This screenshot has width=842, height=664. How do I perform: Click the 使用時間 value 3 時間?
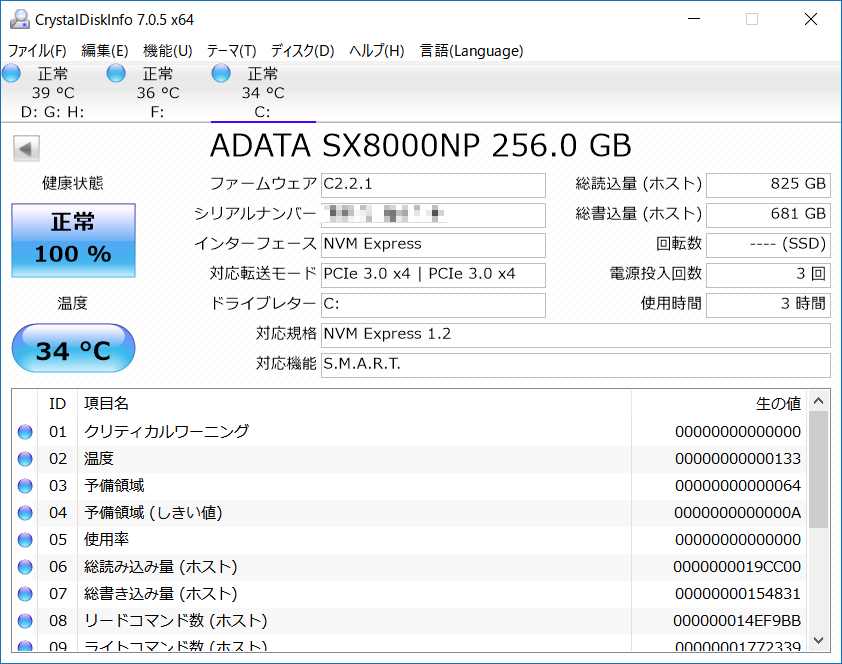(x=768, y=305)
